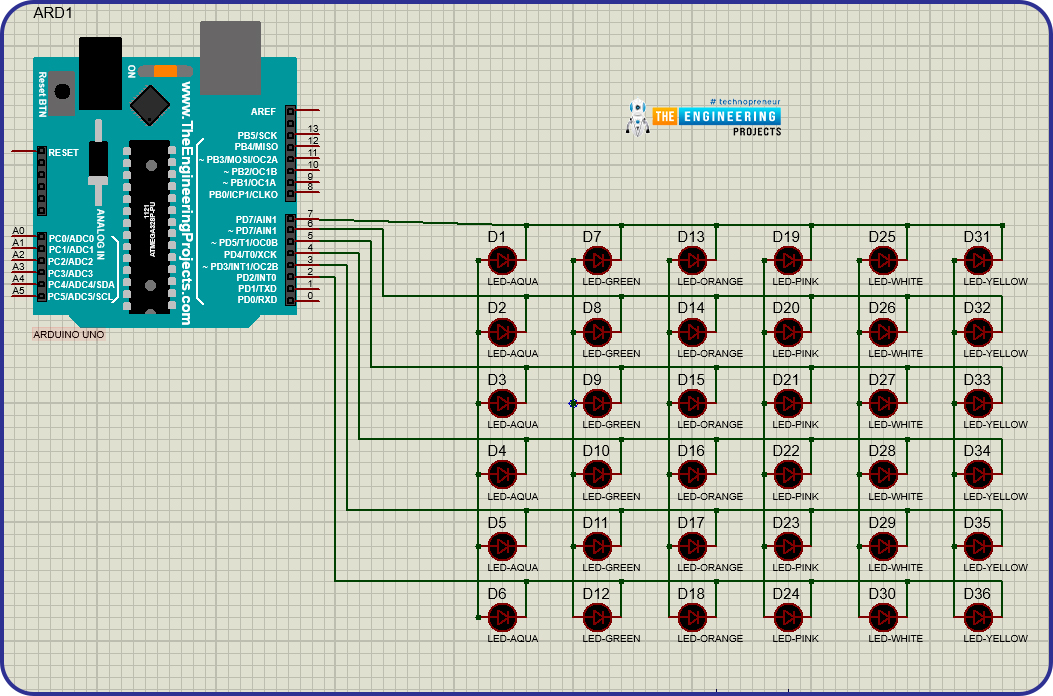Click the A0 pin terminal label
The image size is (1053, 696).
coord(18,231)
